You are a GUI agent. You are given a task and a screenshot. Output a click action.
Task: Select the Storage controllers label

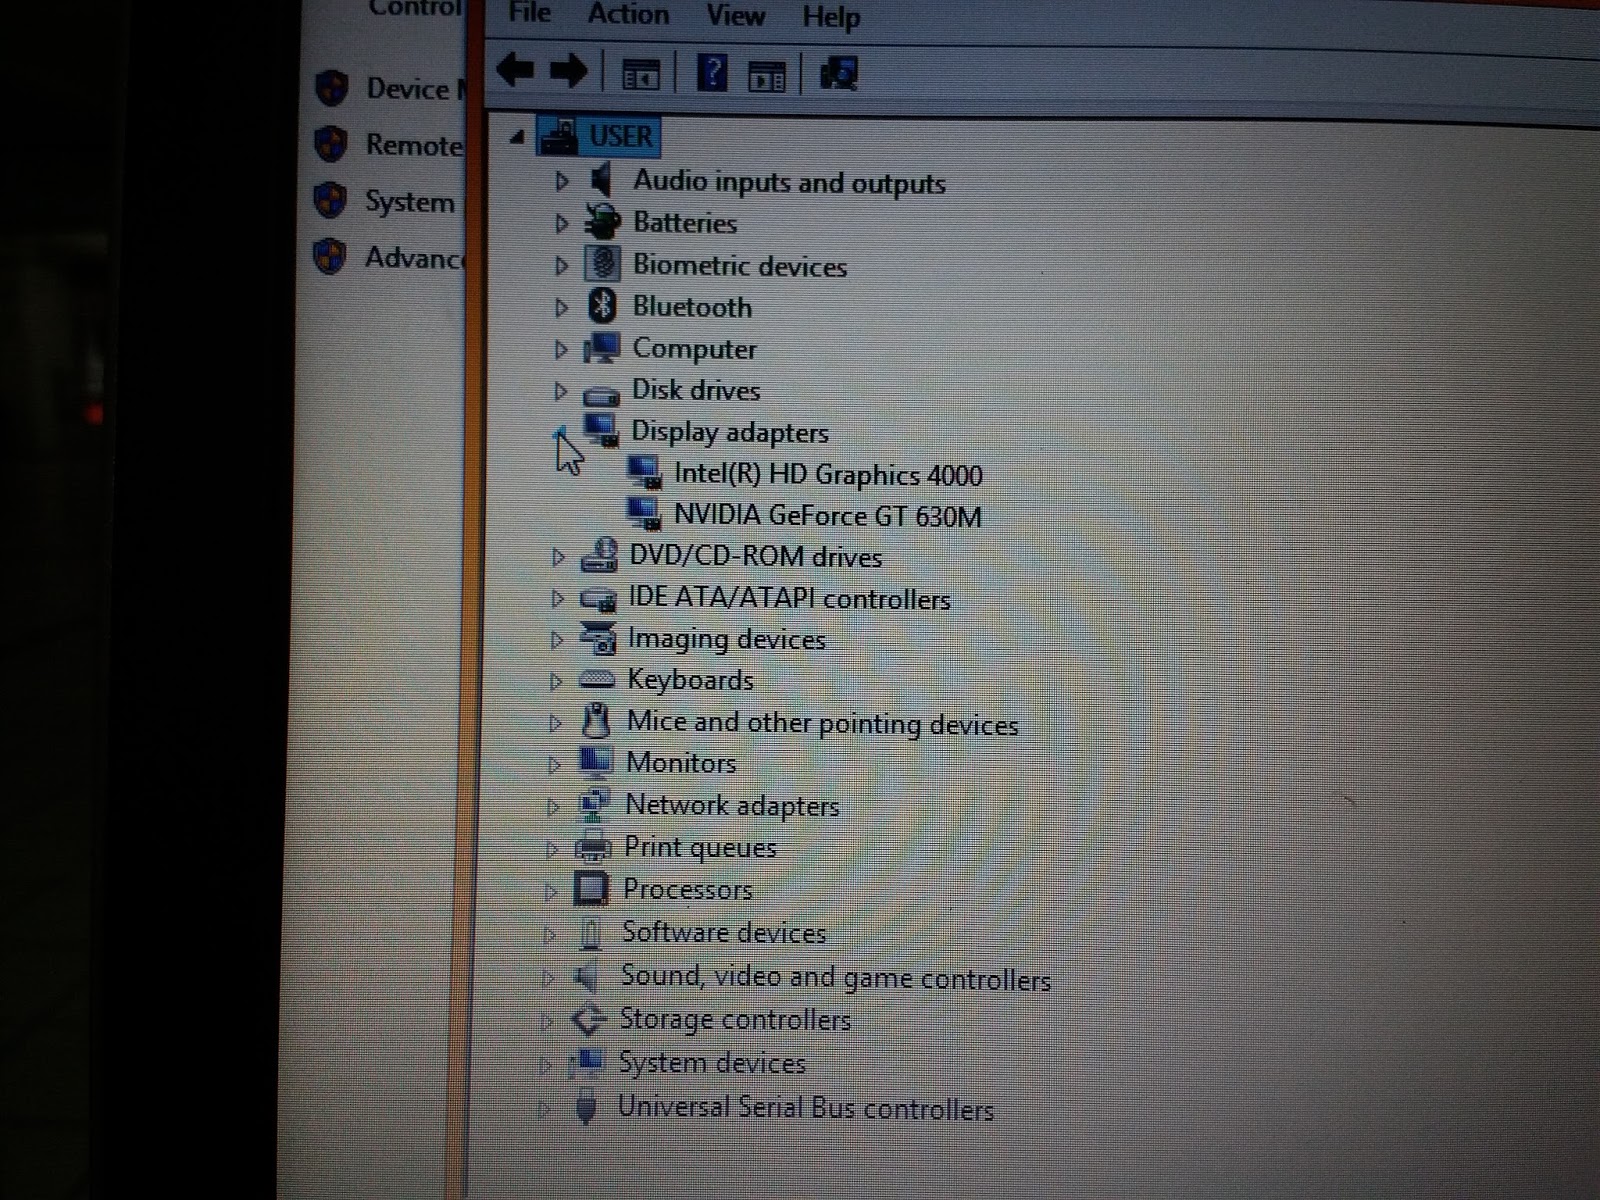click(735, 1019)
